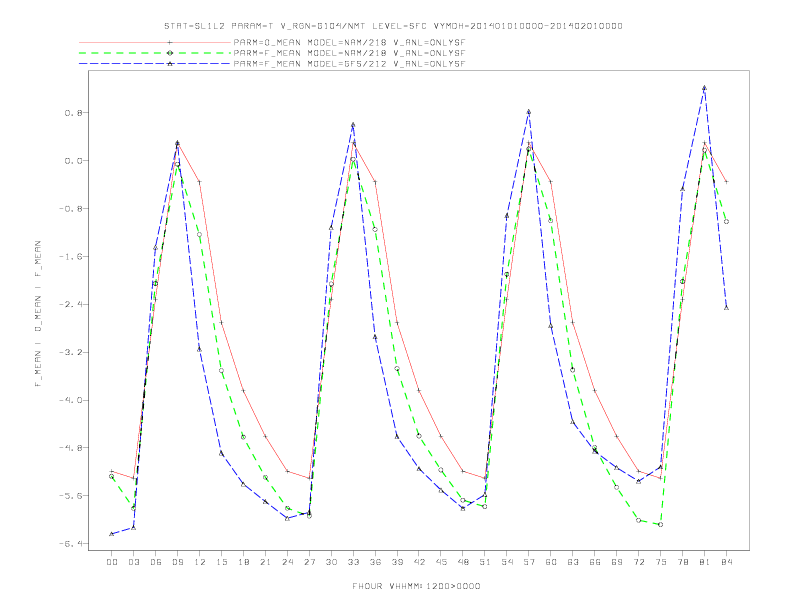The width and height of the screenshot is (792, 612).
Task: Click x-axis hour label 24
Action: coord(287,562)
